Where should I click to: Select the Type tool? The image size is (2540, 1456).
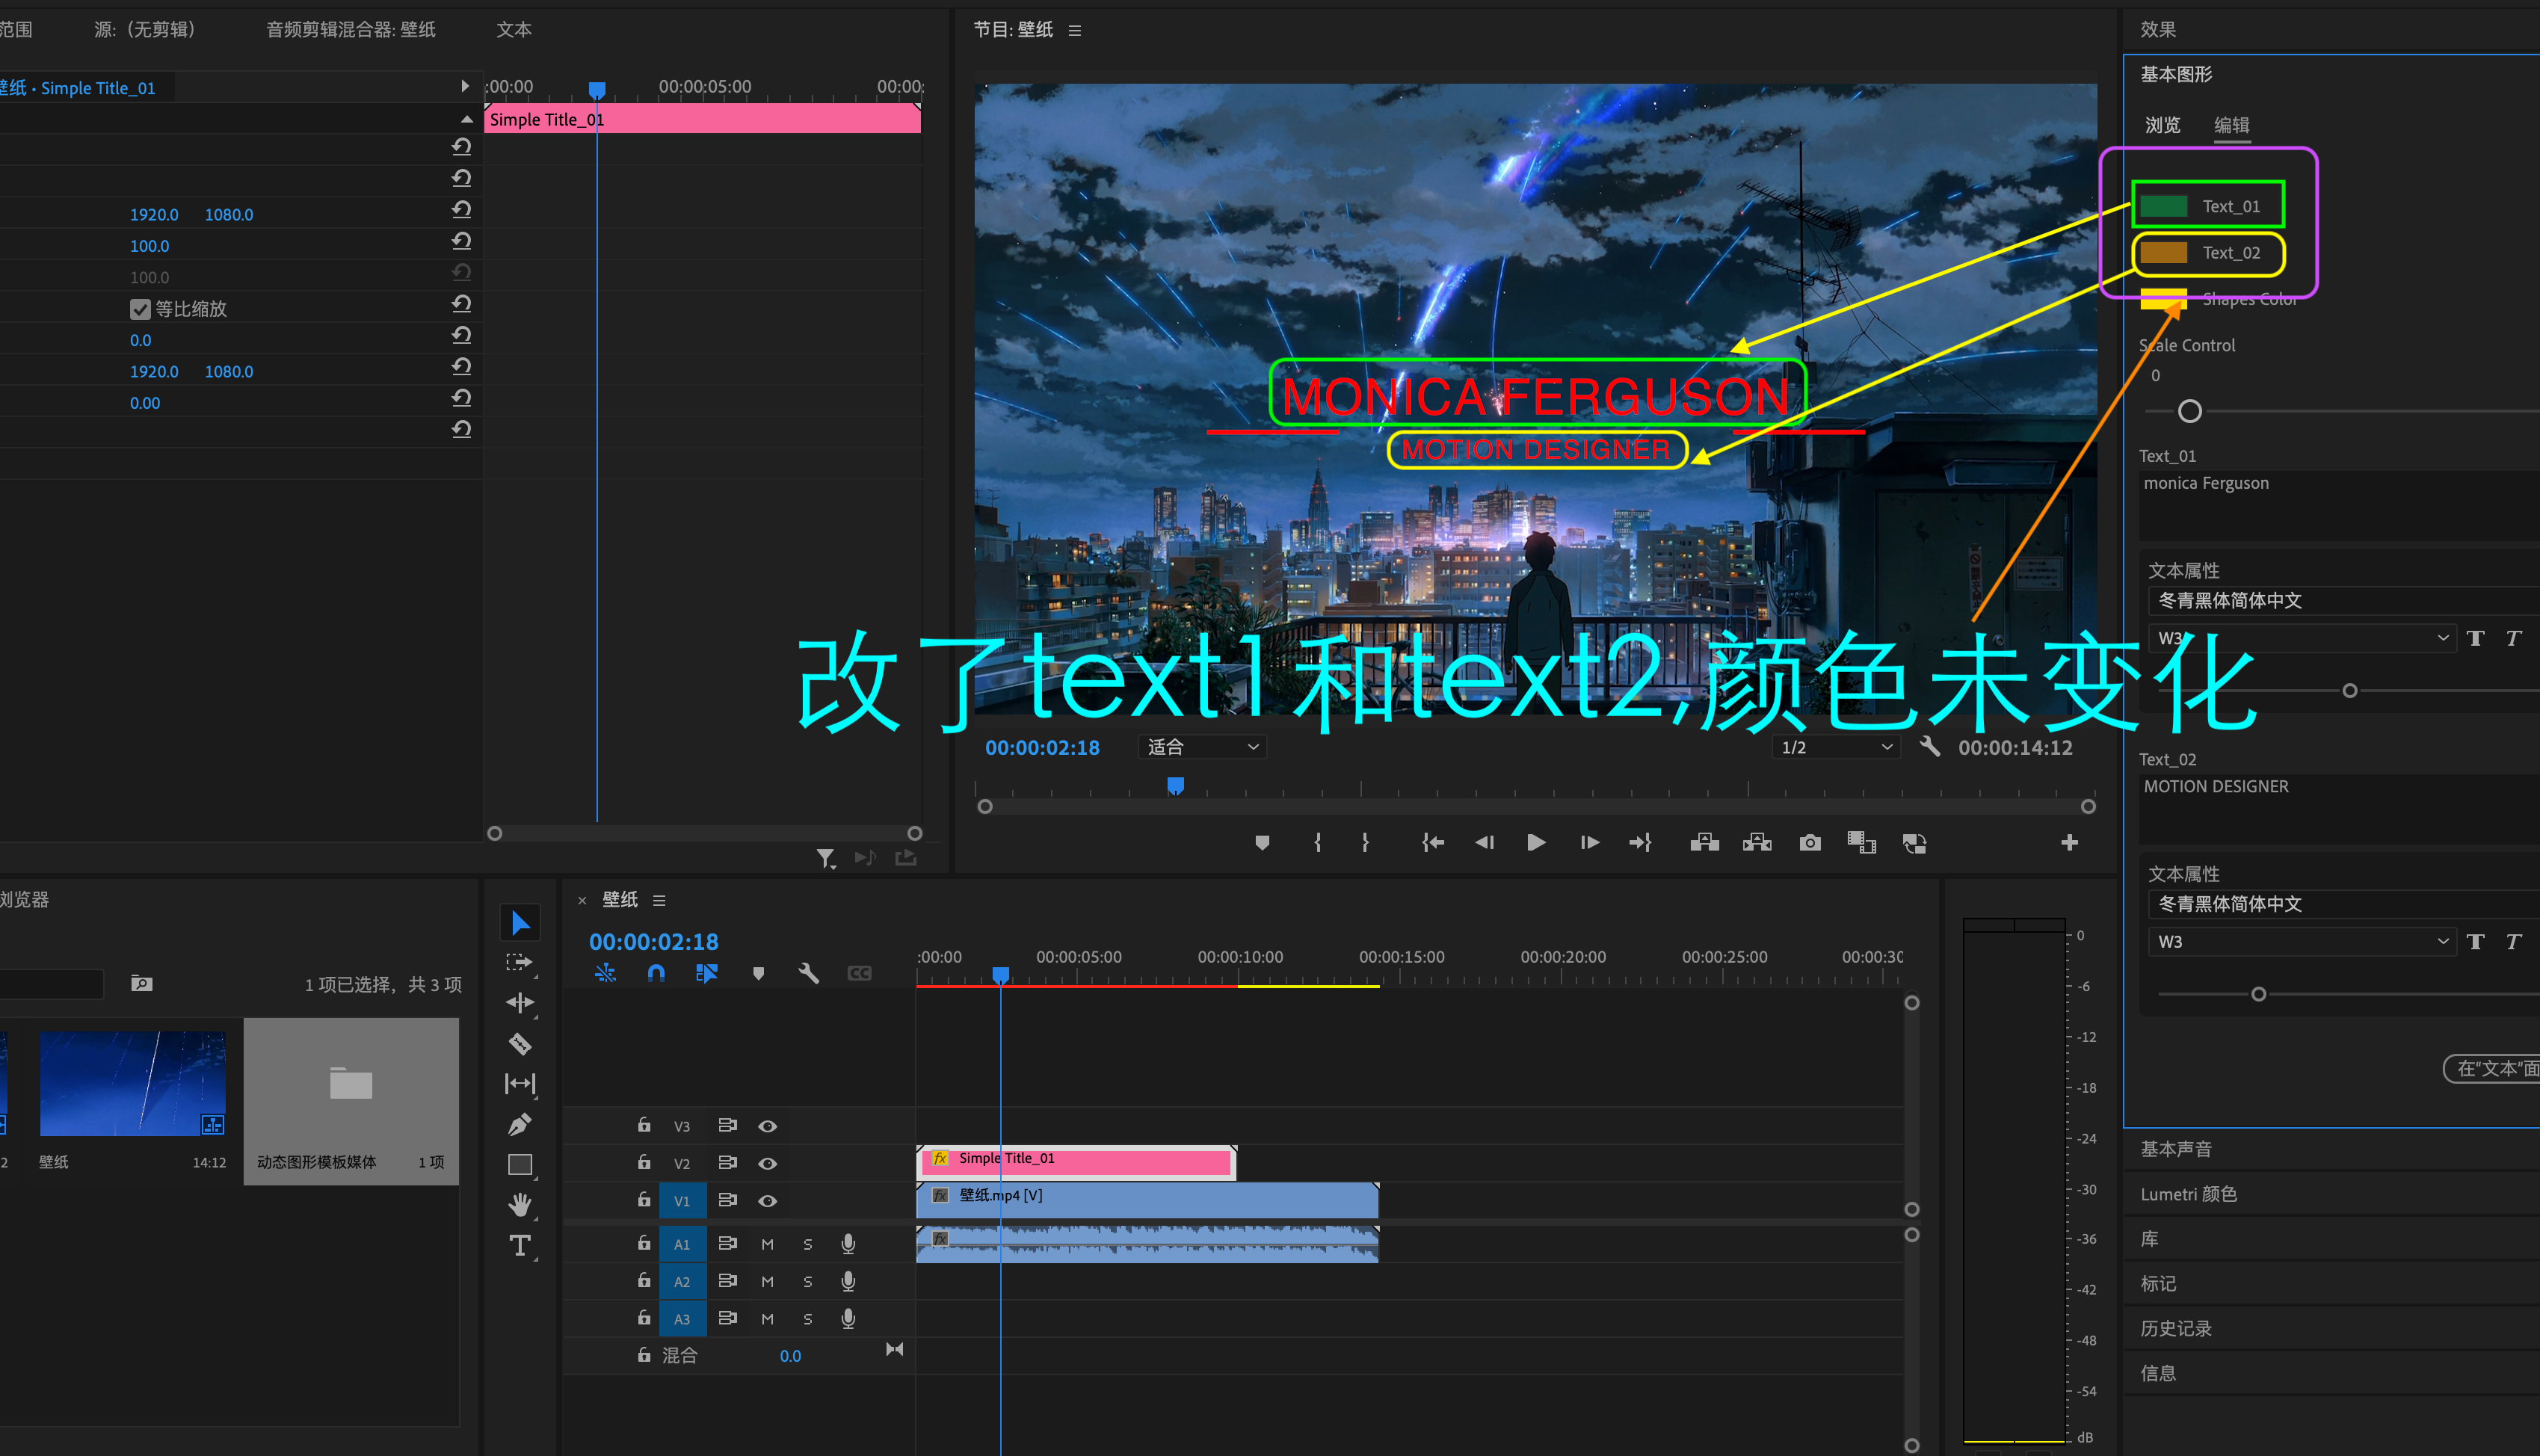click(520, 1246)
